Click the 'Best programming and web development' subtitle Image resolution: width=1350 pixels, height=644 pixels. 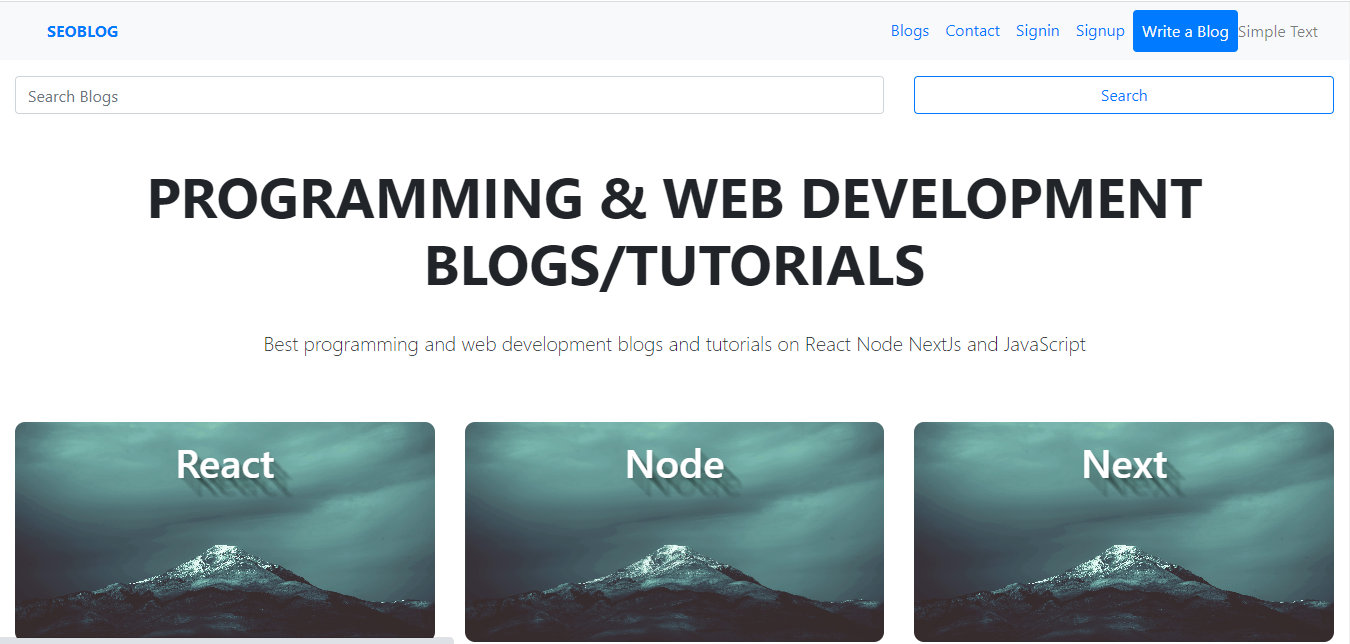click(675, 344)
